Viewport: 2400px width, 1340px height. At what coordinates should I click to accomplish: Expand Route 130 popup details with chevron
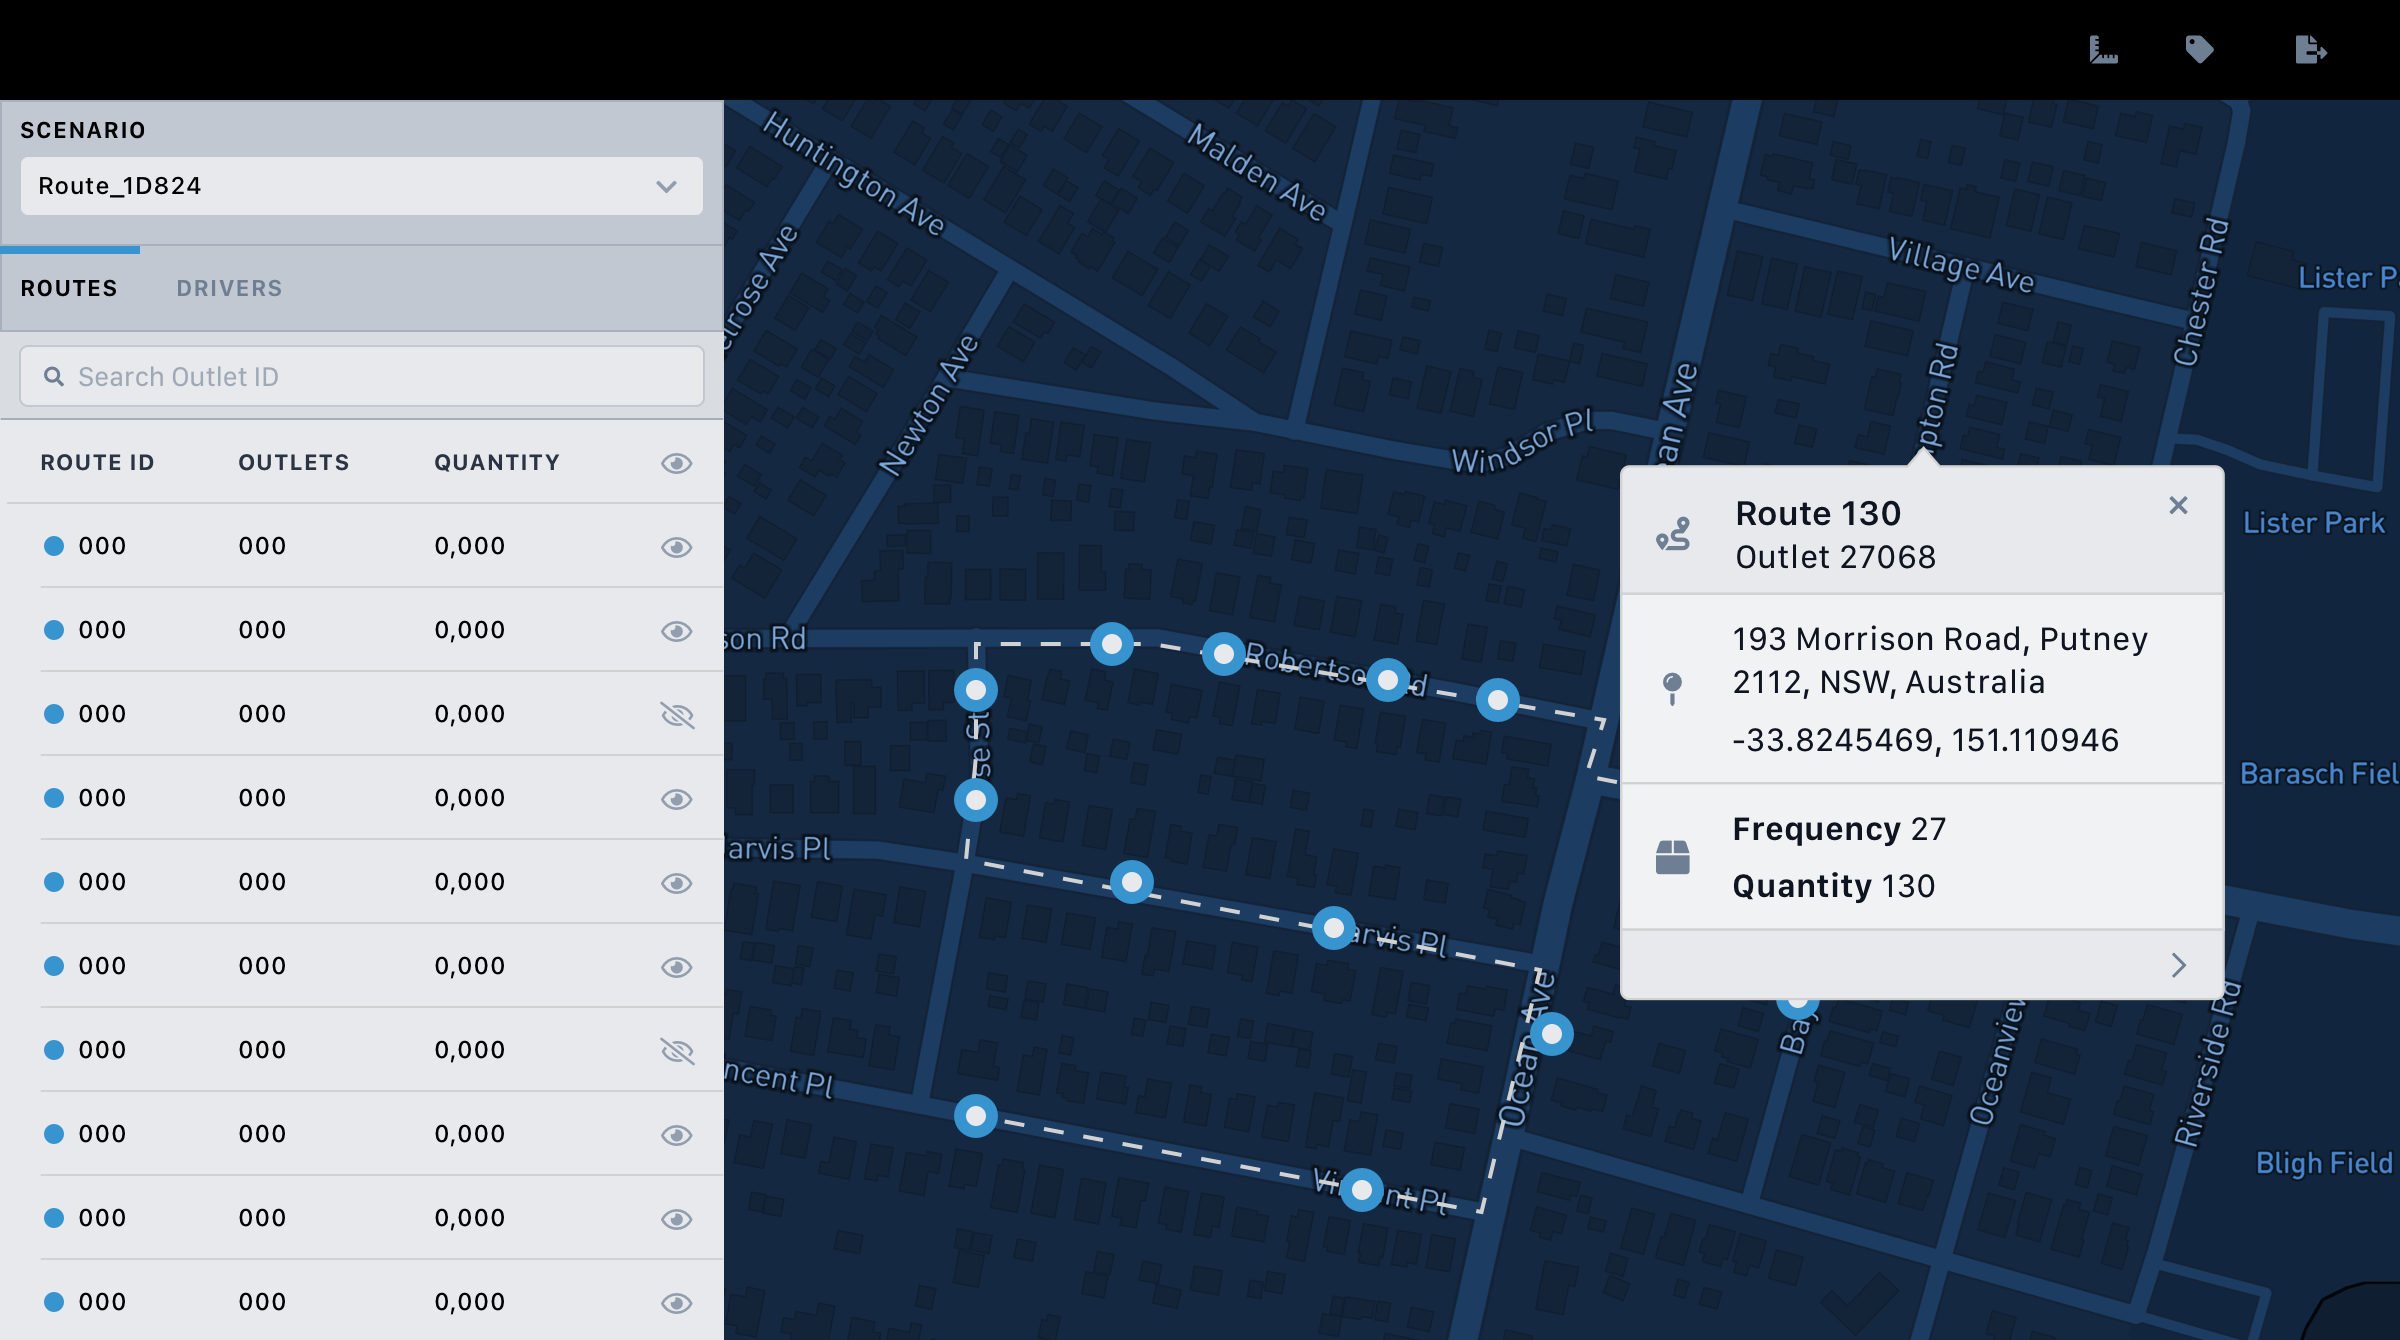2180,964
